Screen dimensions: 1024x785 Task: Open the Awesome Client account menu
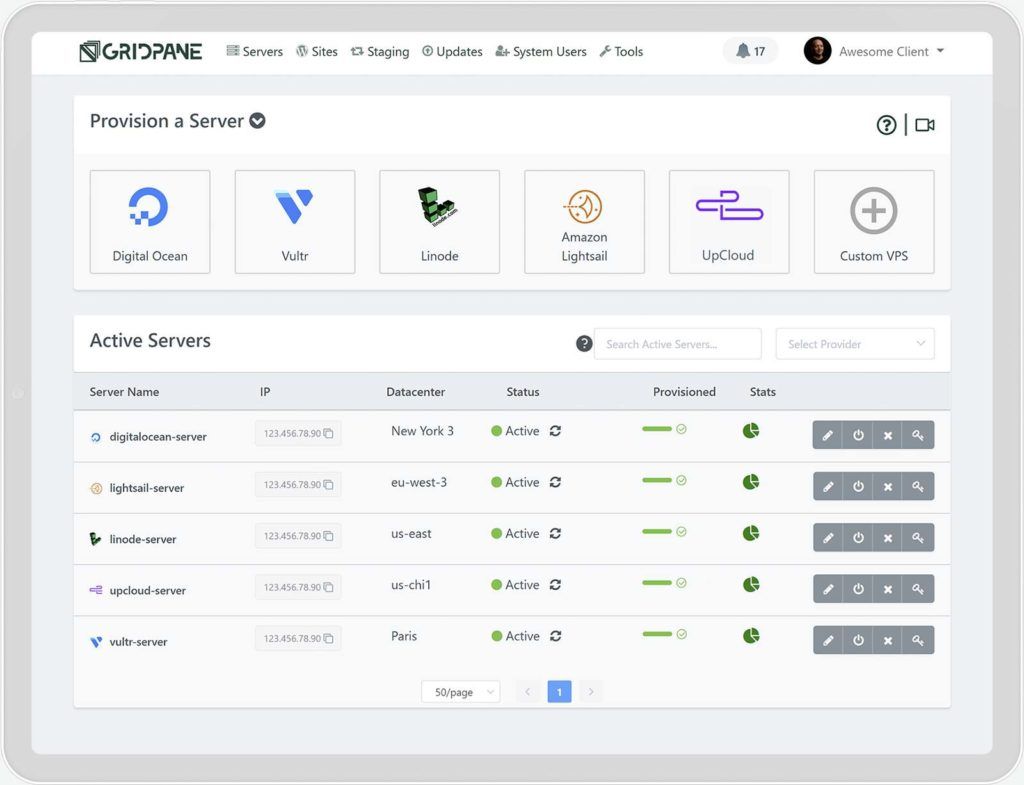click(875, 51)
